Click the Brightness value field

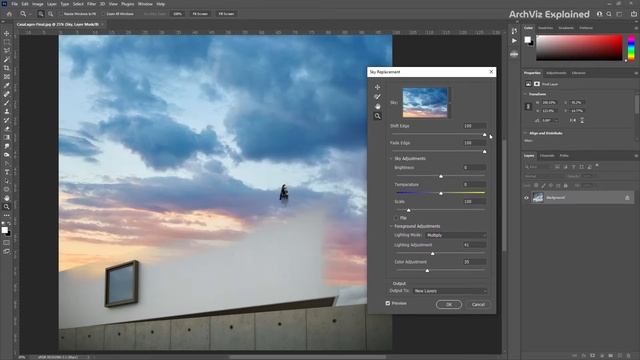[x=475, y=167]
